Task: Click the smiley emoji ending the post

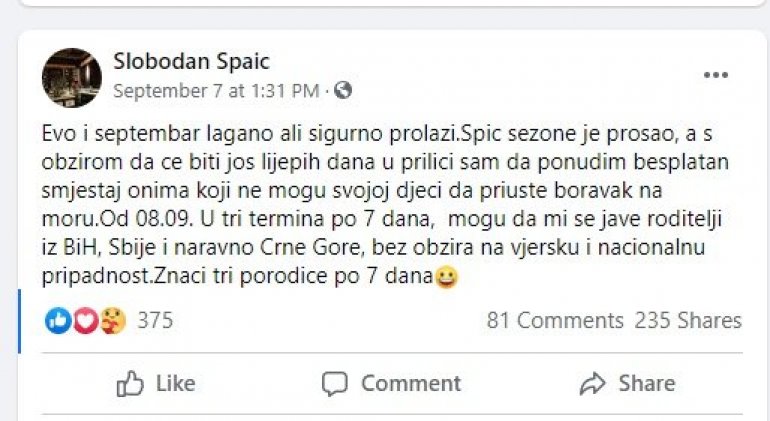Action: point(447,279)
